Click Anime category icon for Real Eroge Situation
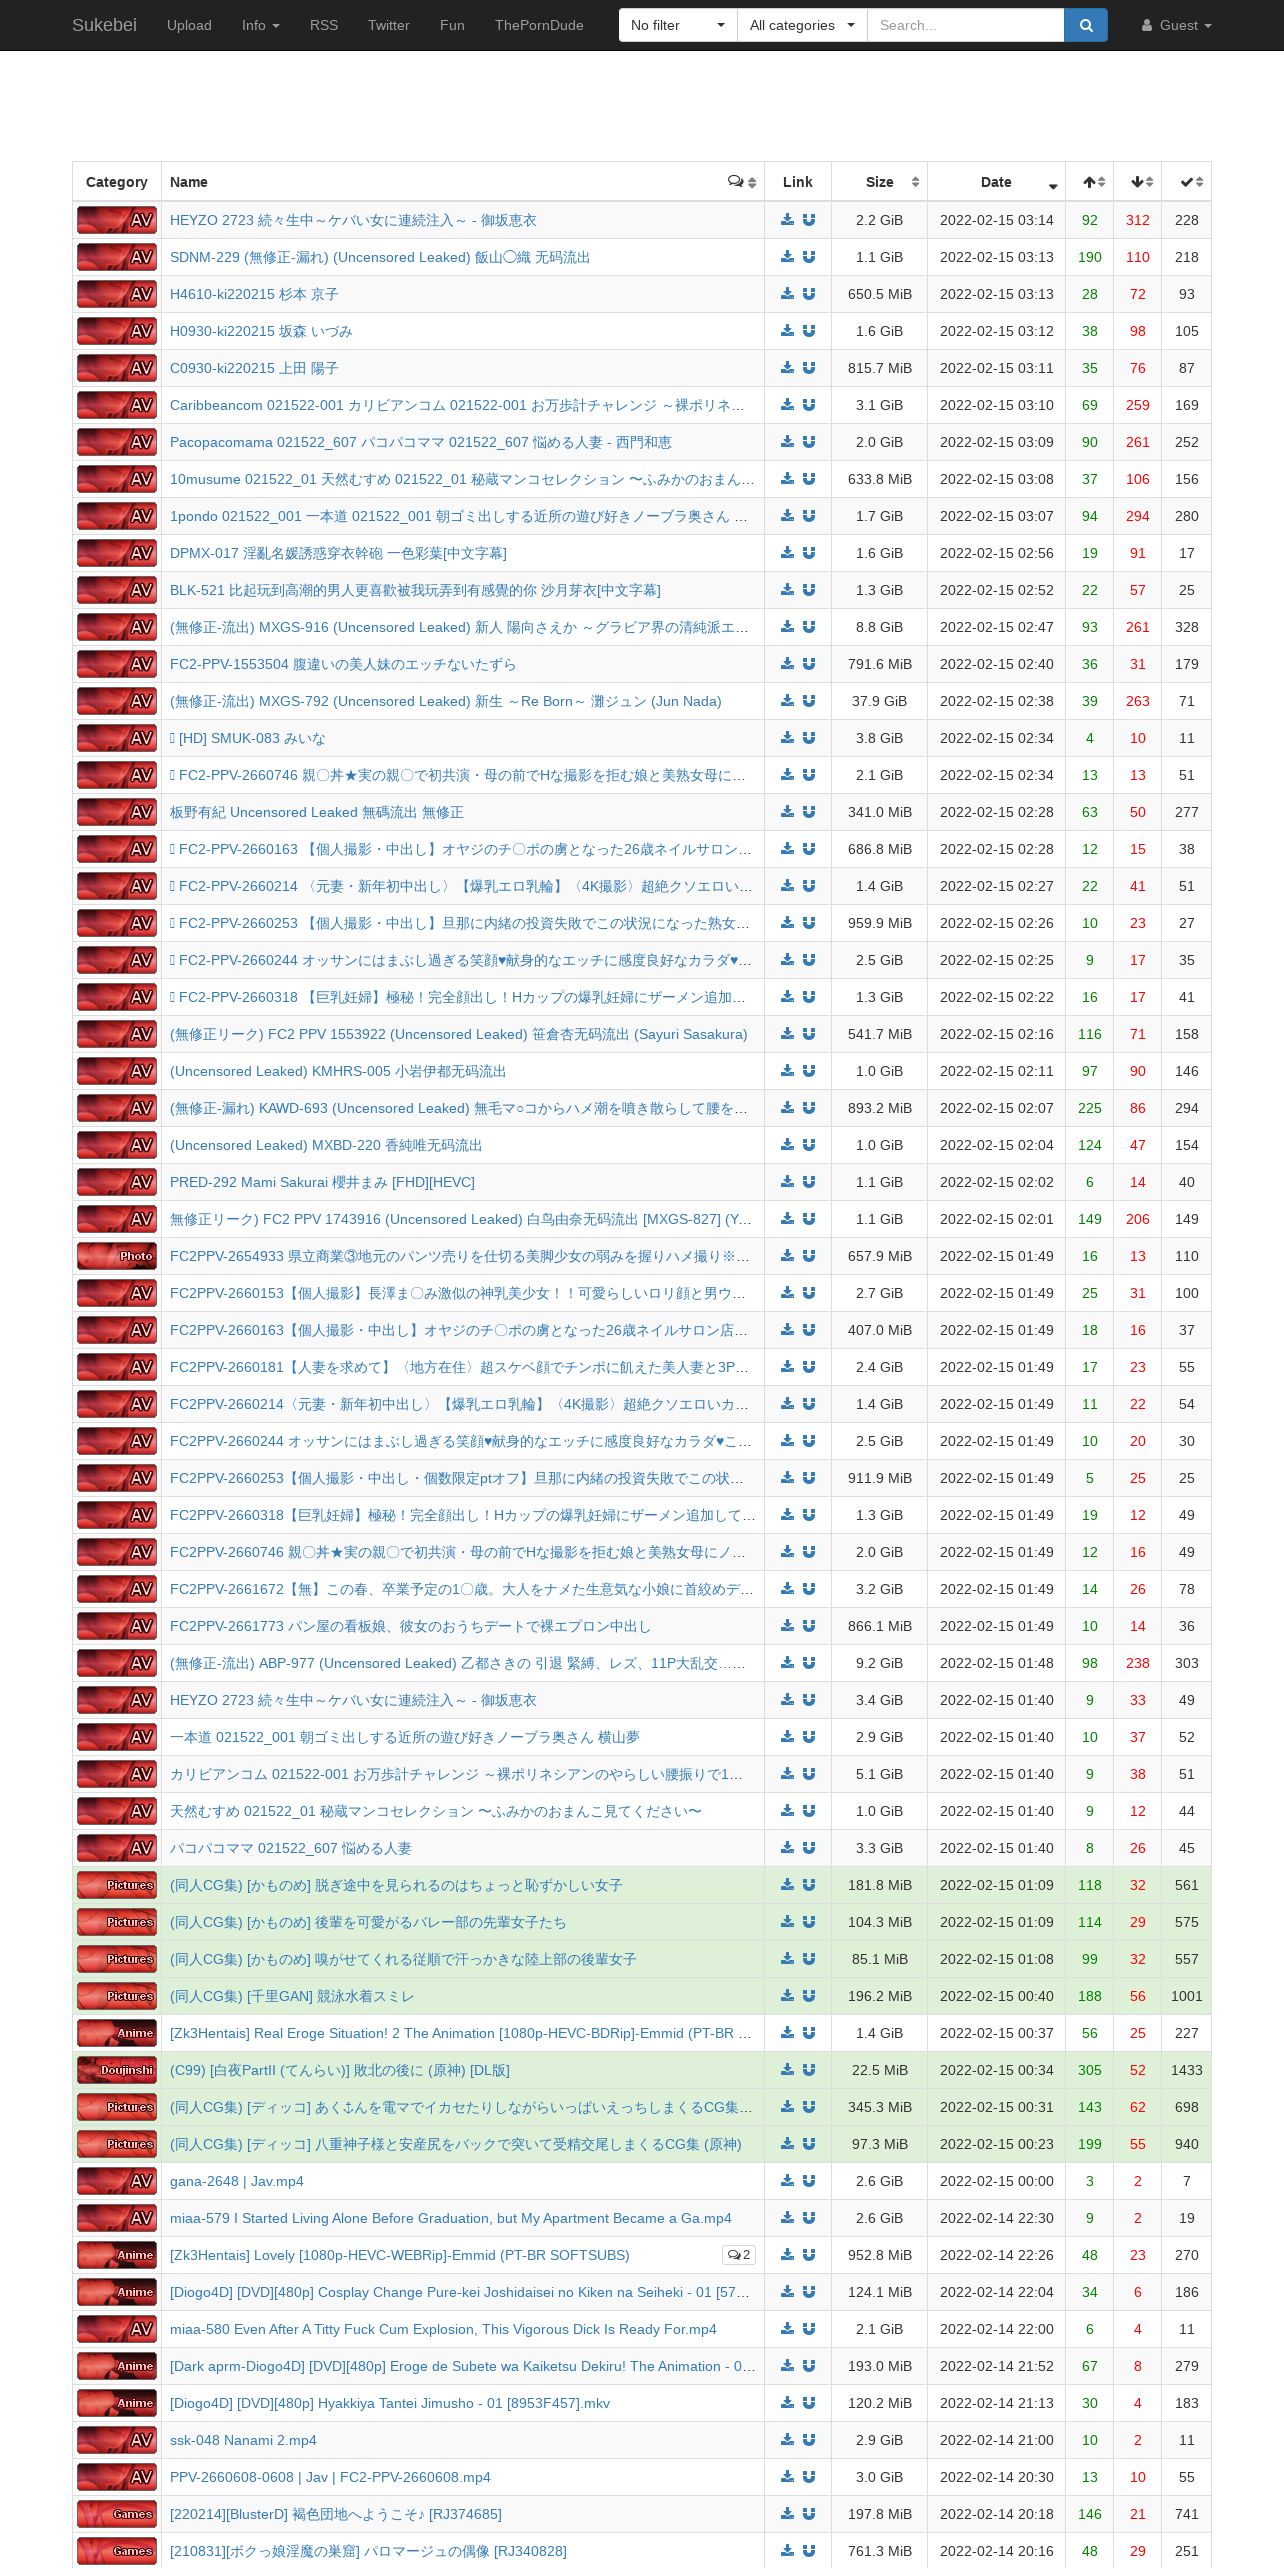Image resolution: width=1284 pixels, height=2568 pixels. 117,2033
